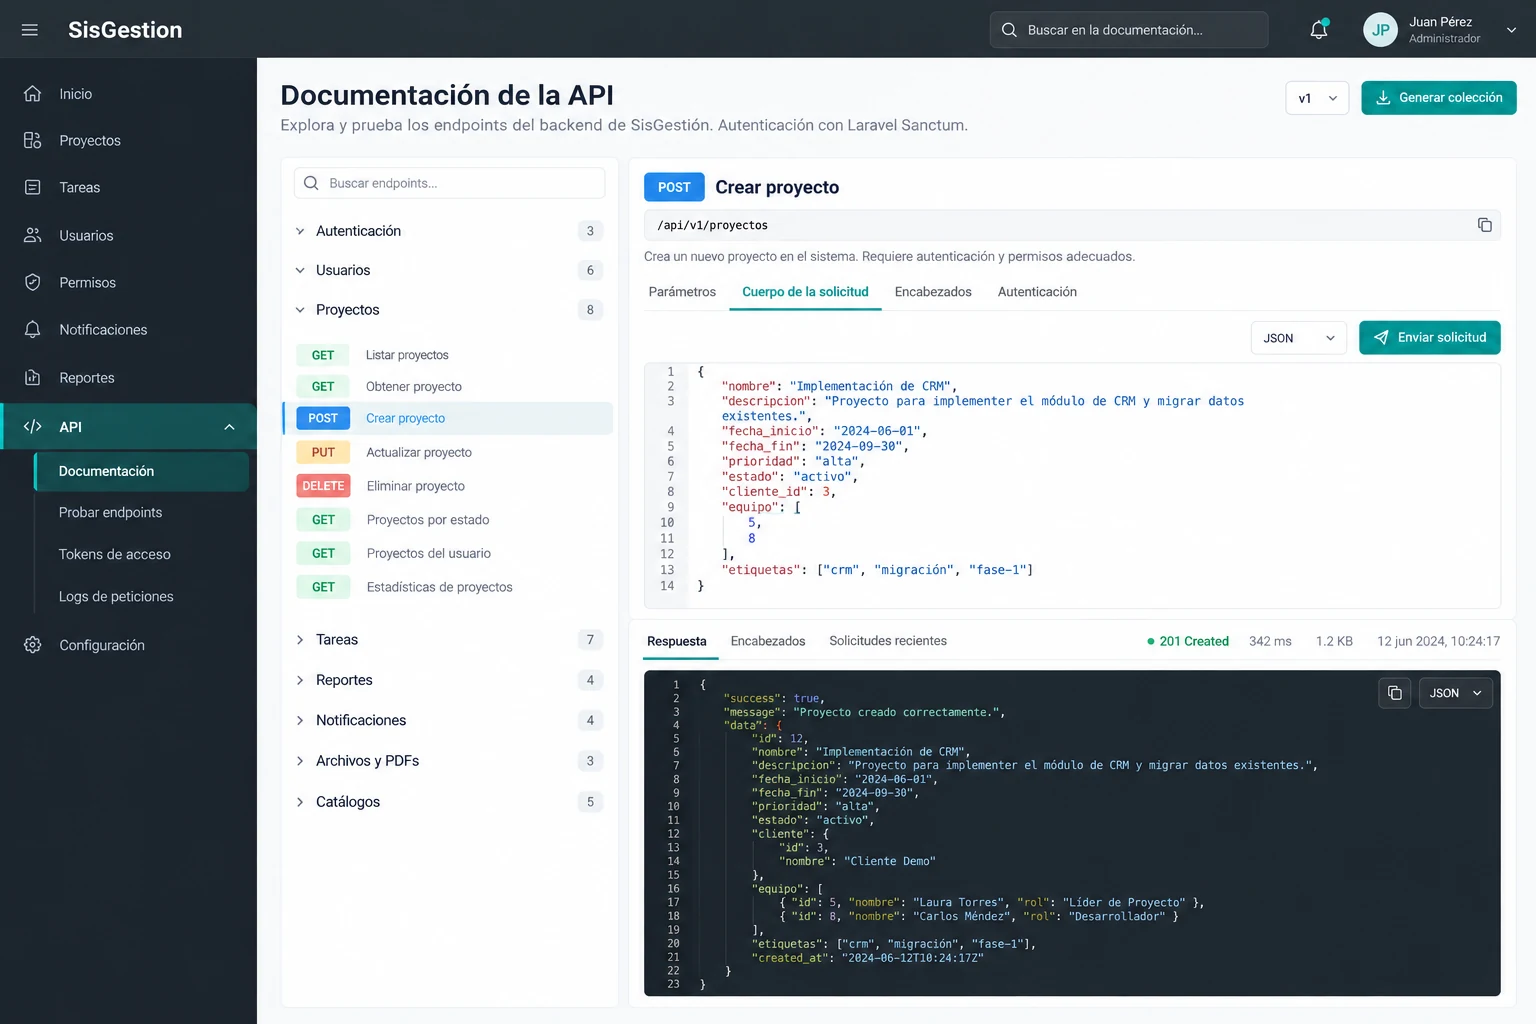Viewport: 1536px width, 1024px height.
Task: Expand the Catálogos endpoint group
Action: [300, 802]
